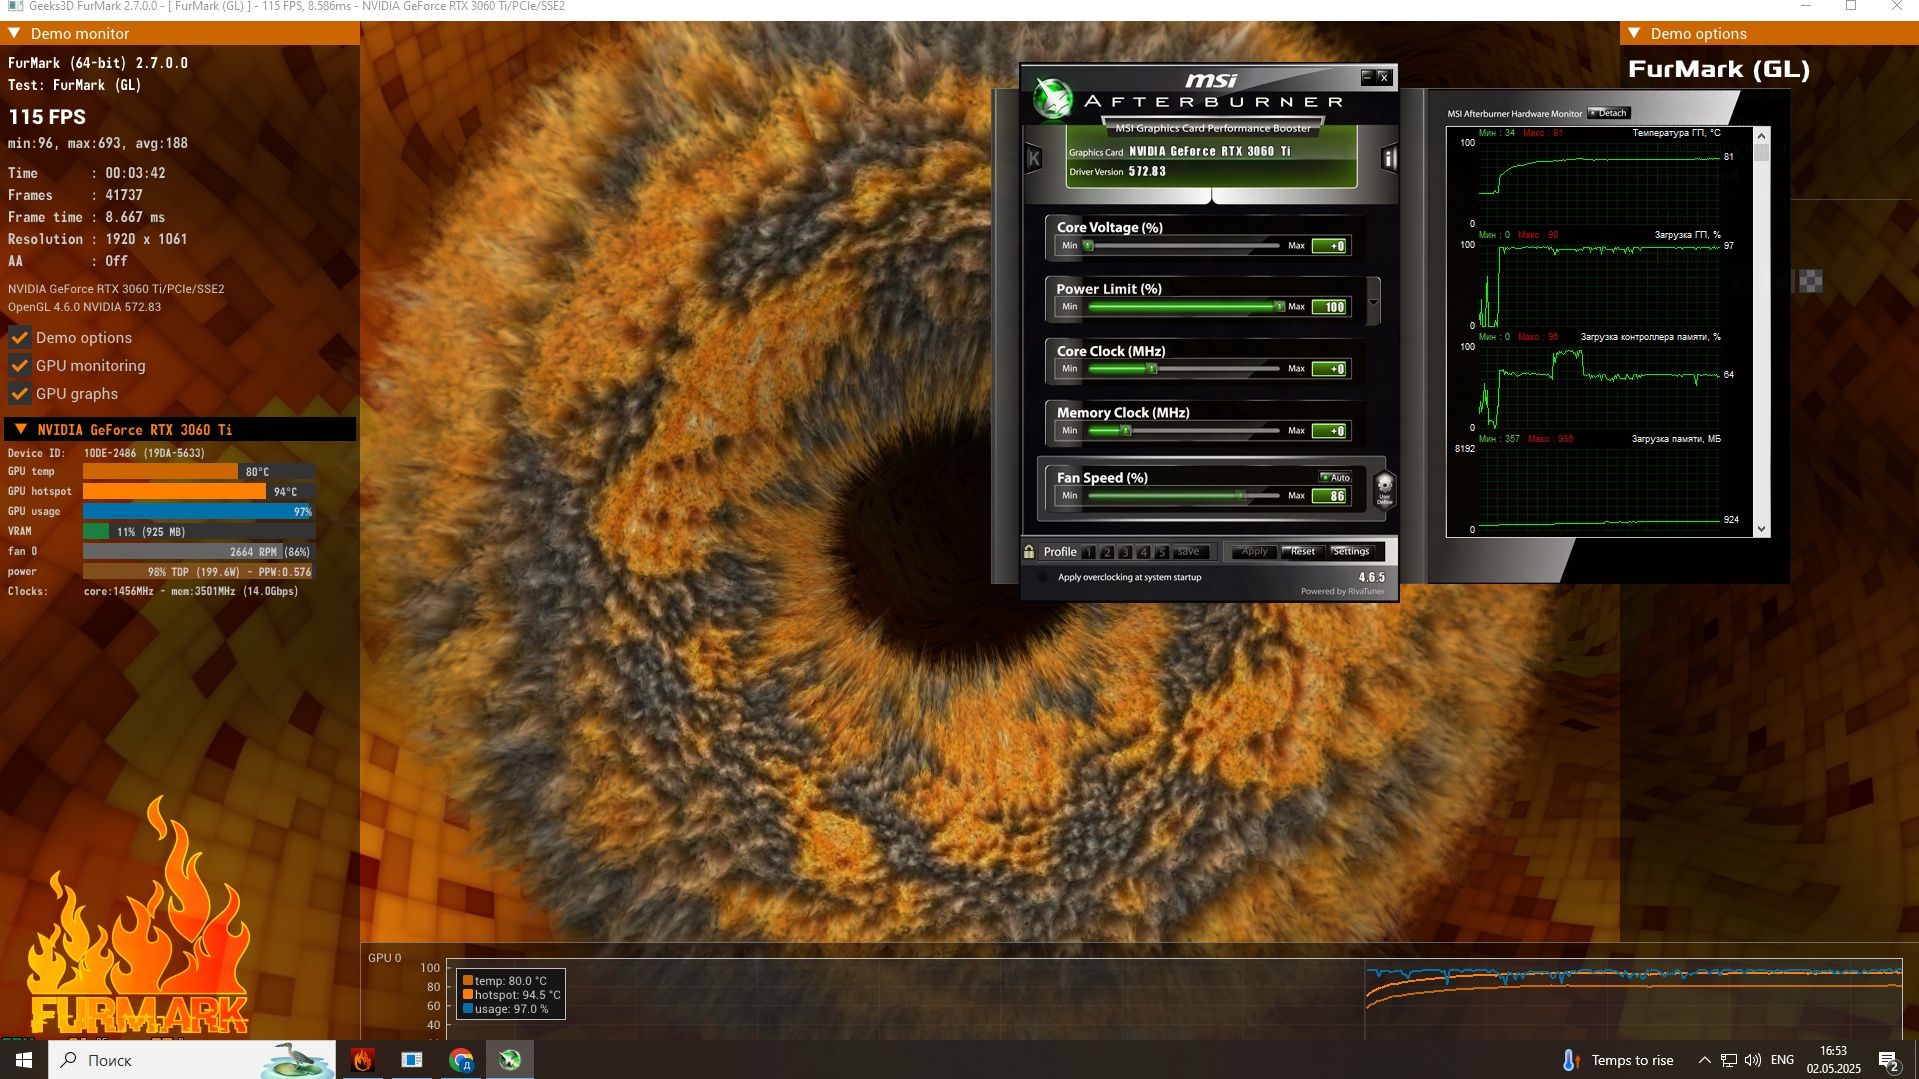Click the Core Clock value field +0
This screenshot has width=1919, height=1079.
(x=1330, y=369)
